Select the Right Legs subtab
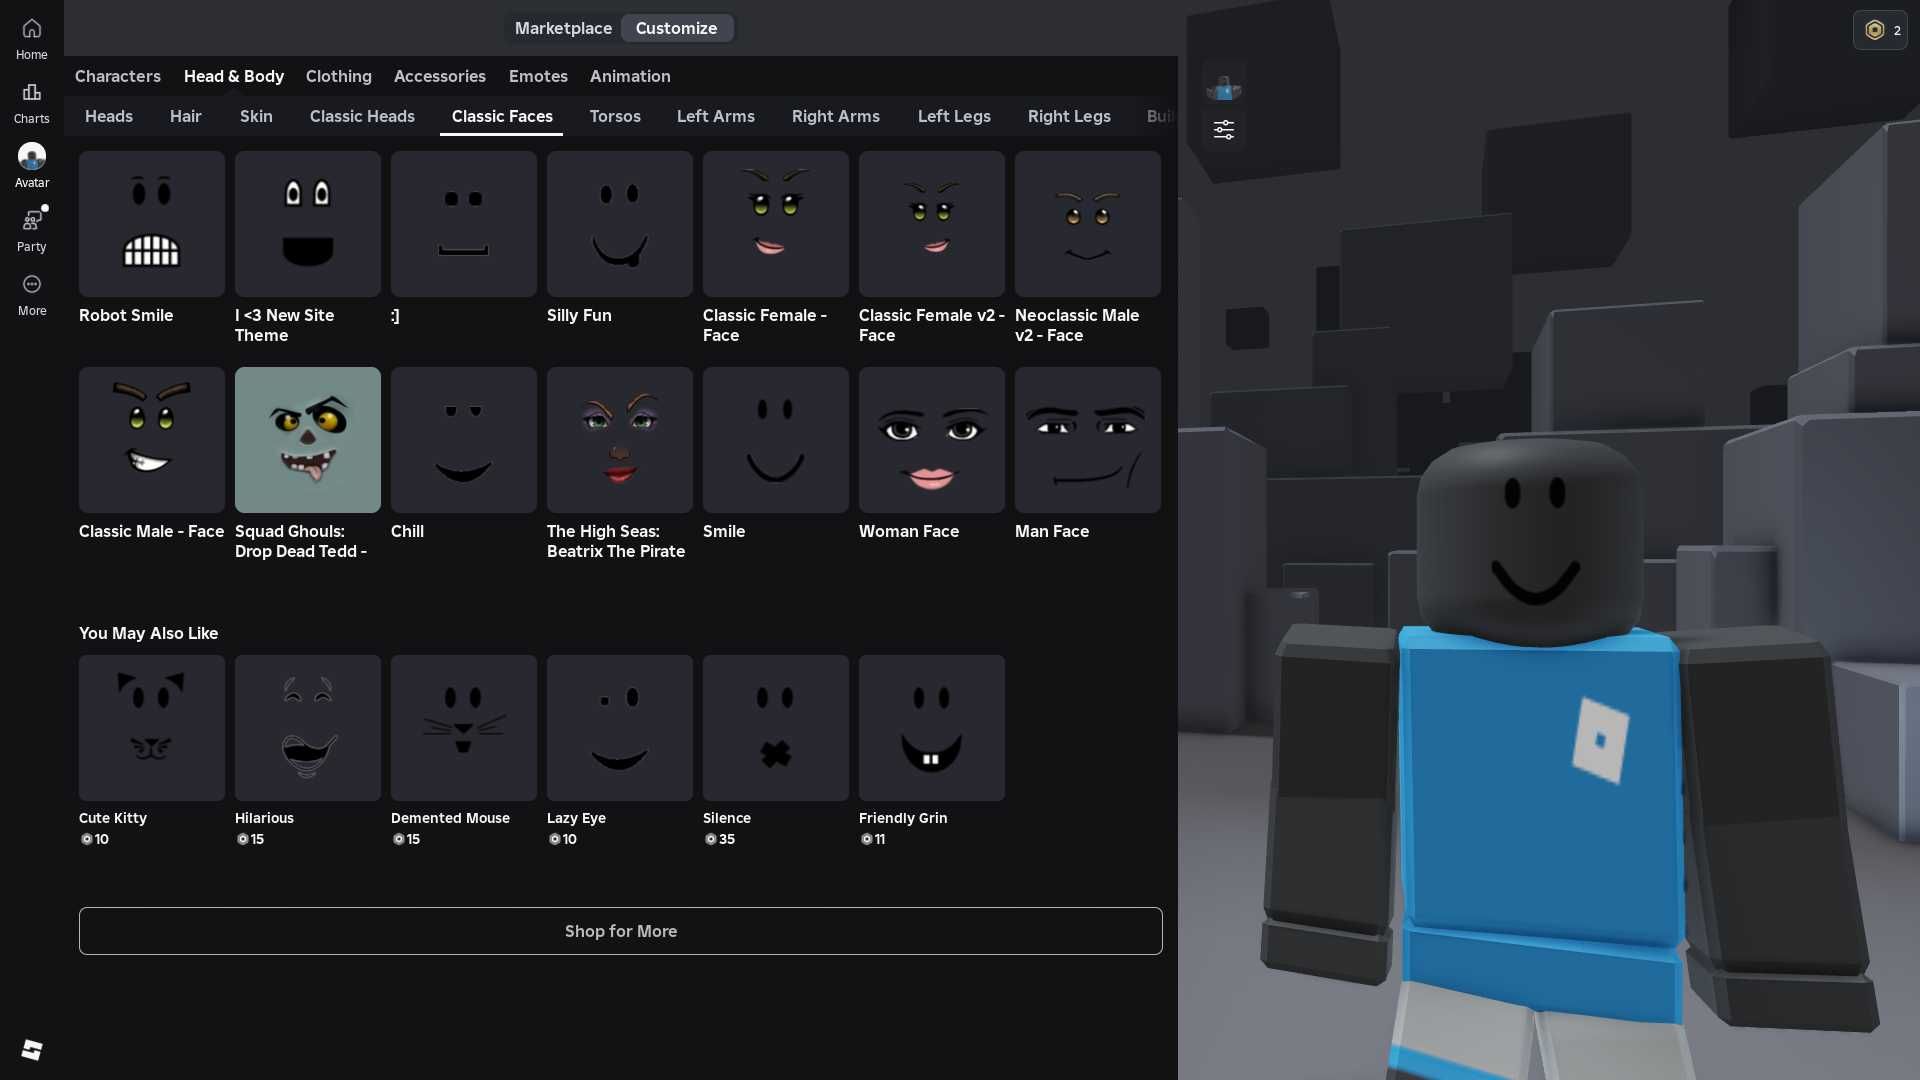The height and width of the screenshot is (1080, 1920). (x=1069, y=116)
